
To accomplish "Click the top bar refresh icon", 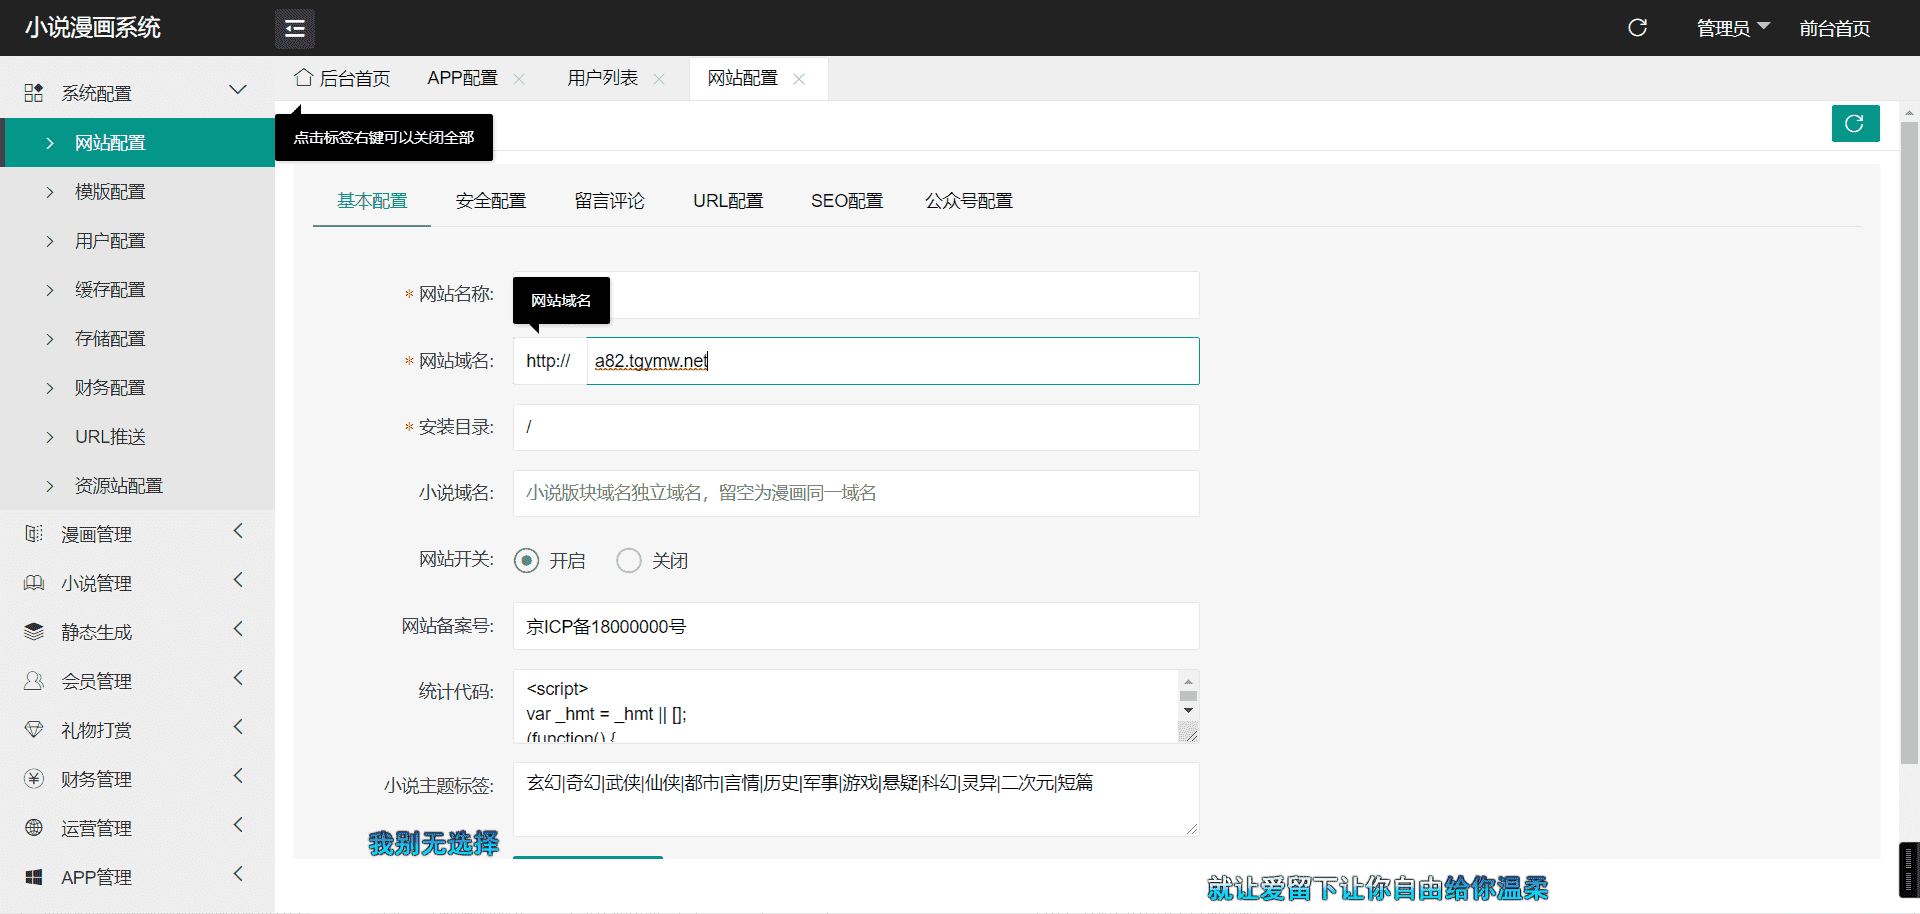I will pos(1637,28).
